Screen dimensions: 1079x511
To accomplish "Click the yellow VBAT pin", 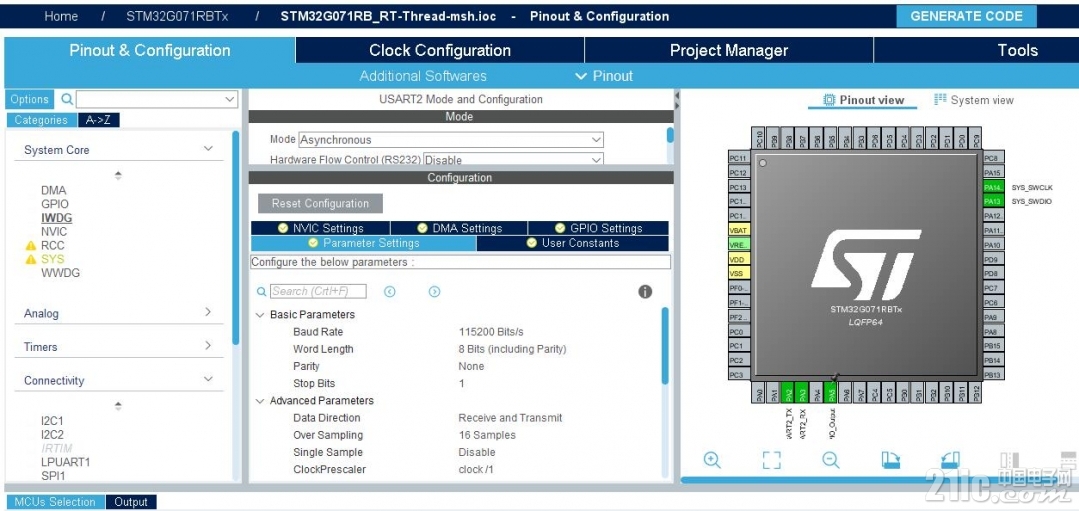I will 739,230.
